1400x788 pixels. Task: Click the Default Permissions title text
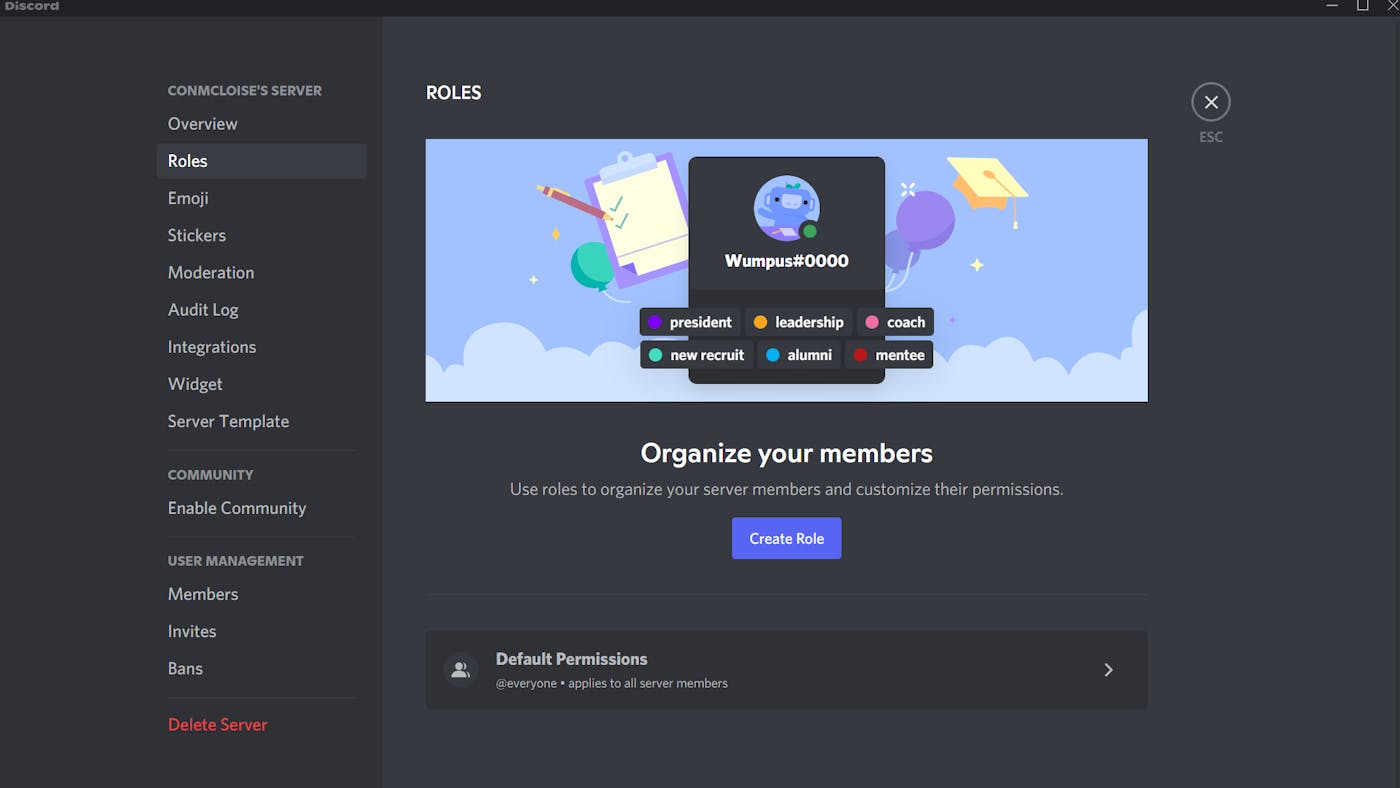(571, 659)
